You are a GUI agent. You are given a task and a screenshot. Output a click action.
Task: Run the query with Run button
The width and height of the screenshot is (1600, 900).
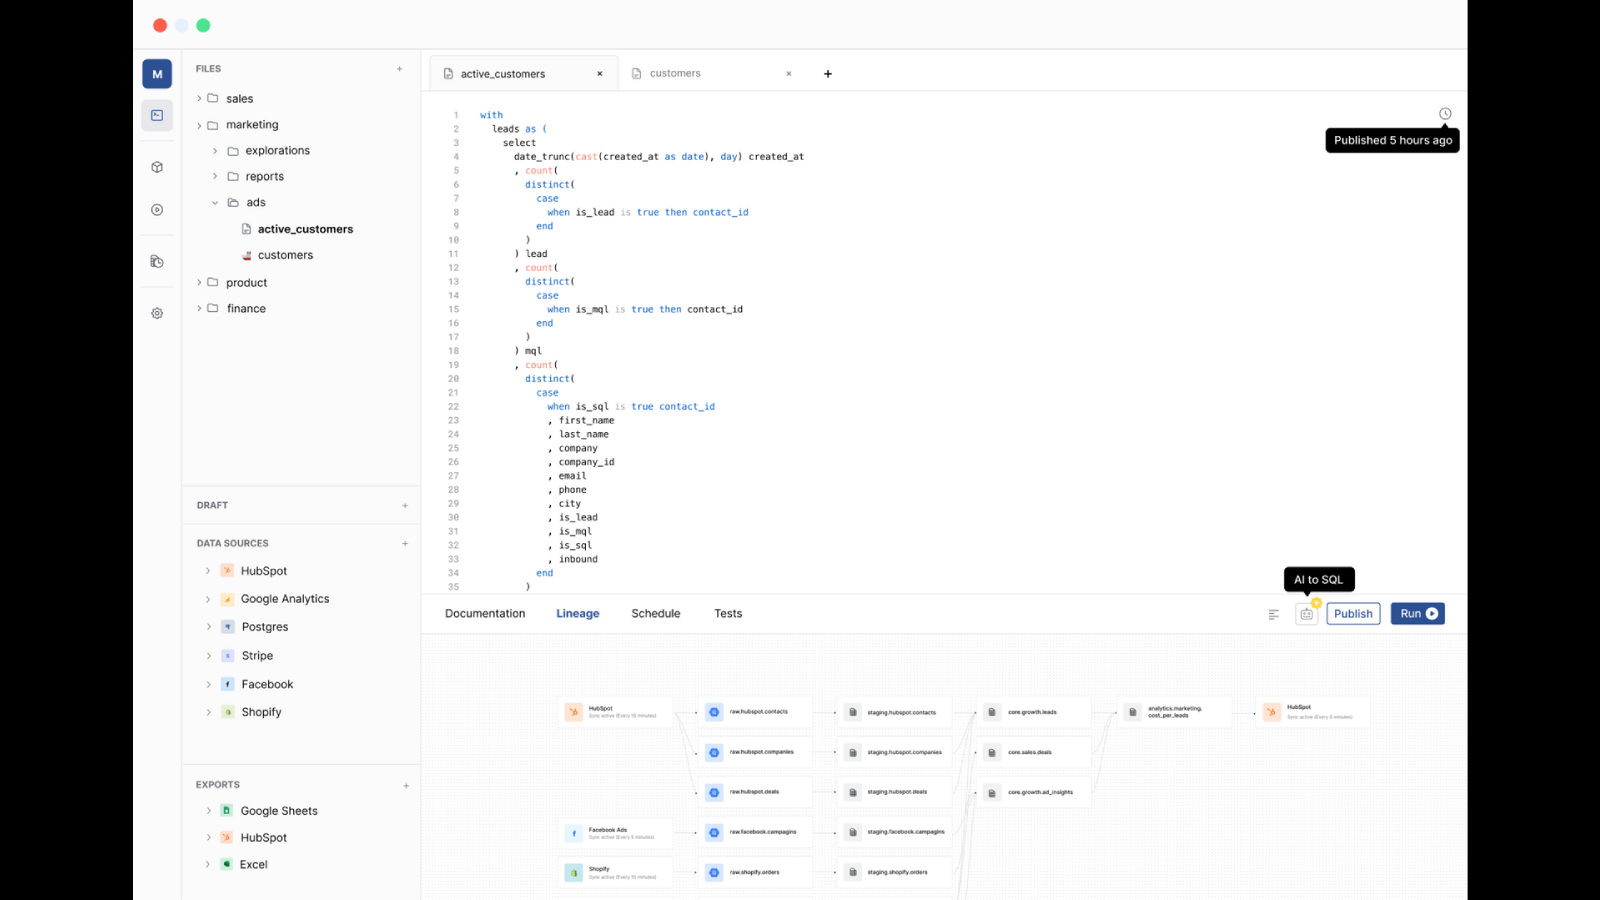tap(1417, 614)
